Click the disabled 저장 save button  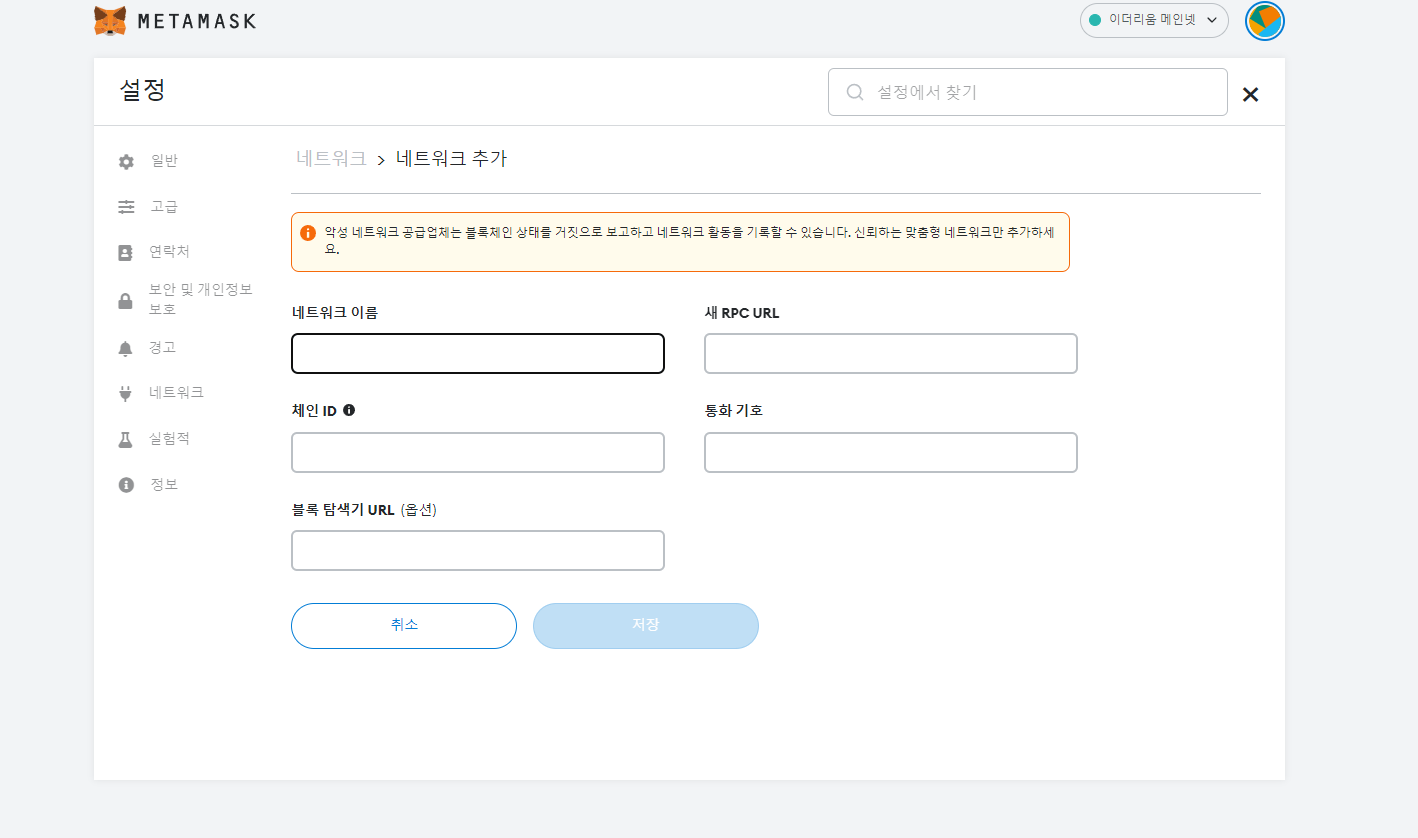pos(645,625)
